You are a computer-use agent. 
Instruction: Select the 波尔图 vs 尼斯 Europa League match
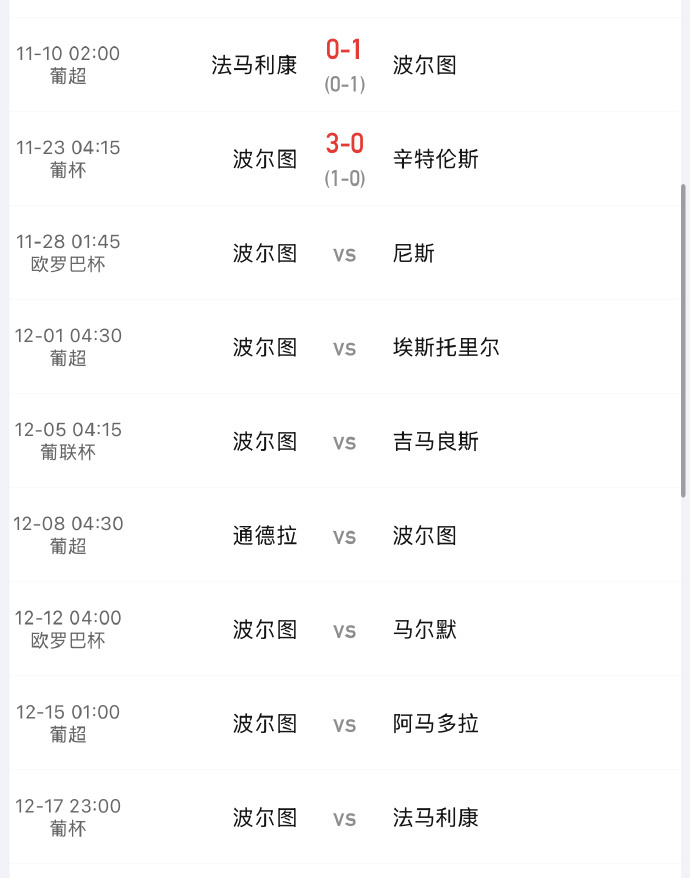[x=345, y=253]
